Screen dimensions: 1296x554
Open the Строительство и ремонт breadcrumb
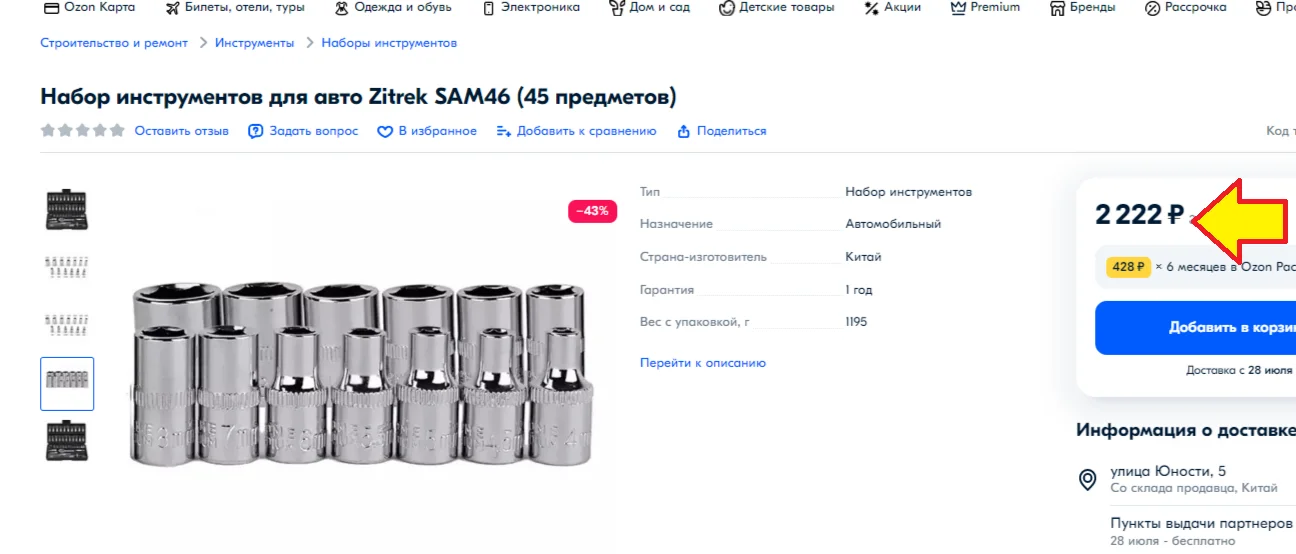113,43
